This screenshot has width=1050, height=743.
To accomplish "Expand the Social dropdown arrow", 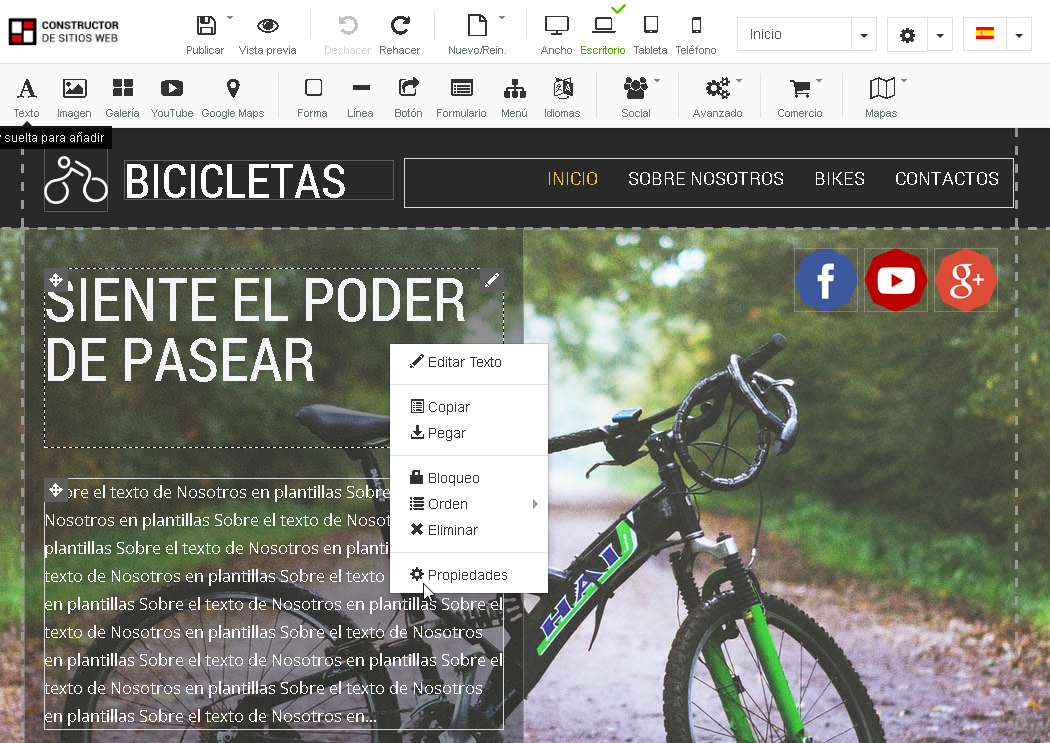I will pos(657,80).
